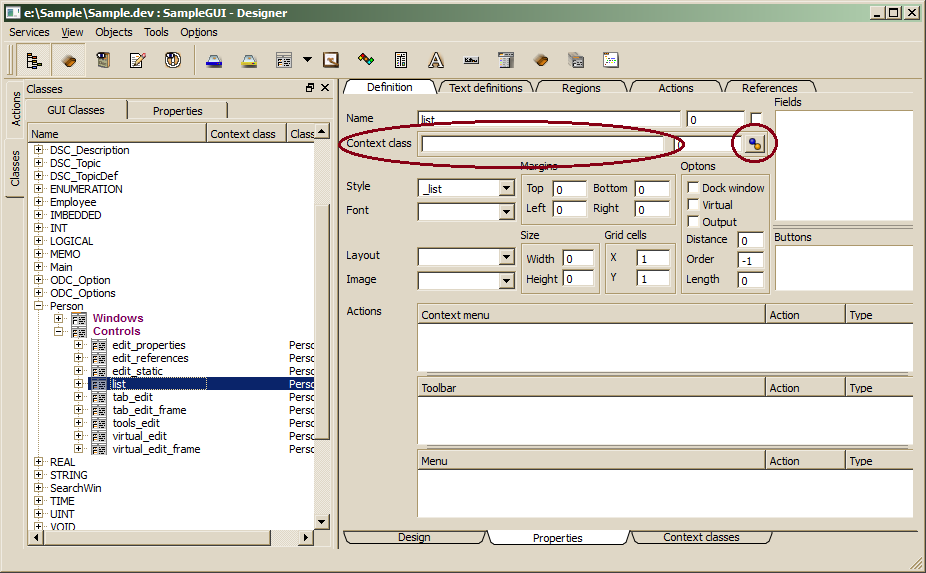Open the Layout combo box
The image size is (926, 573).
(506, 257)
